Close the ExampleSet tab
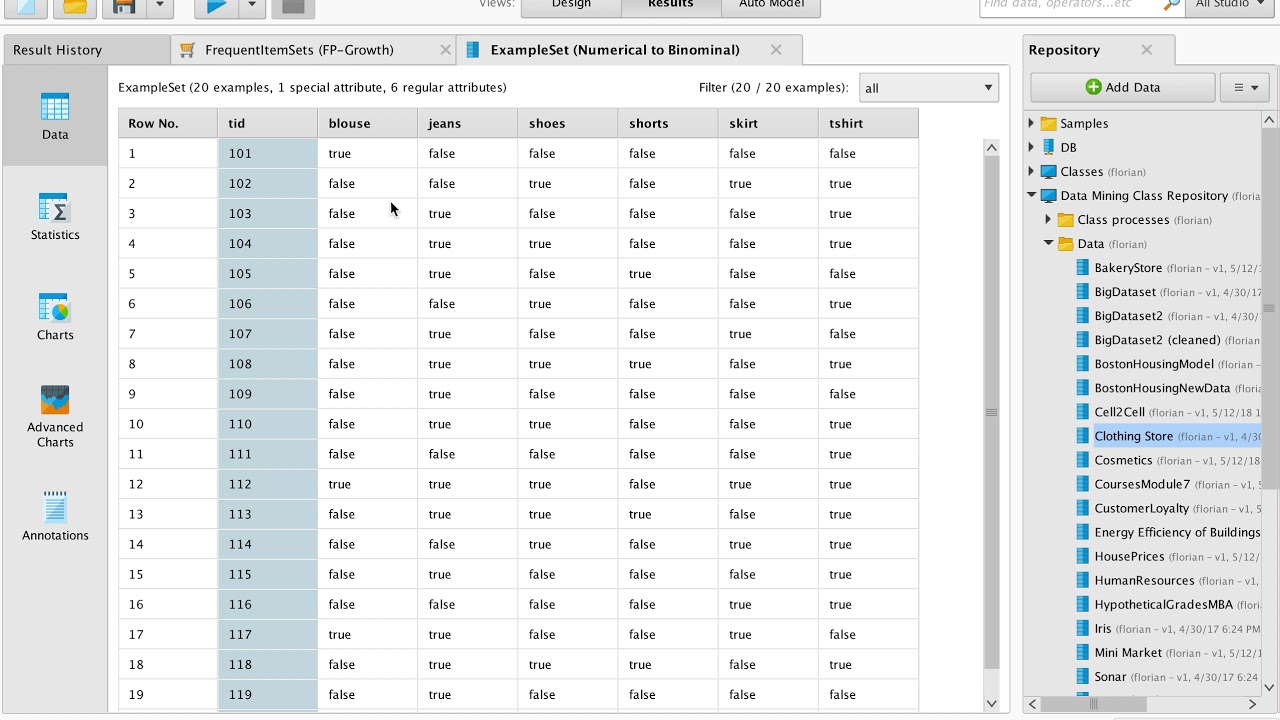 (x=776, y=50)
